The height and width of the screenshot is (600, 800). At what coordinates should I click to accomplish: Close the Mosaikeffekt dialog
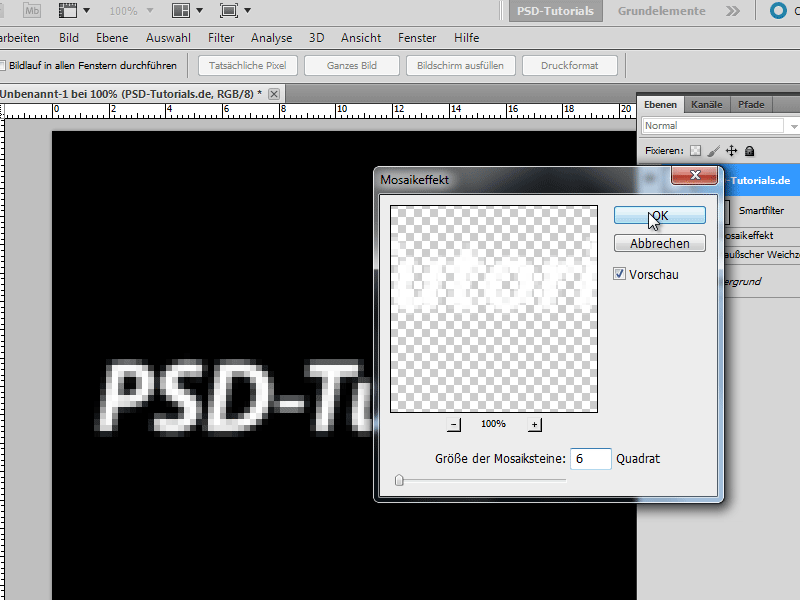tap(695, 175)
